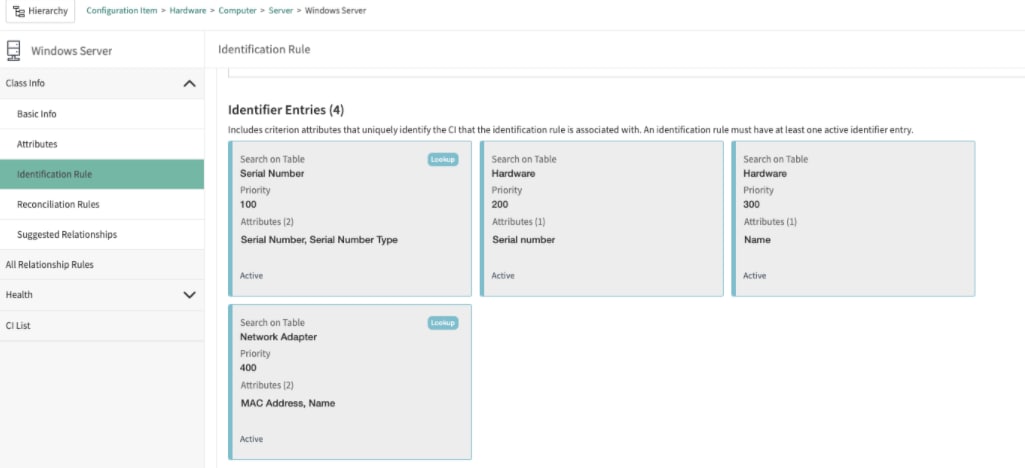Open the Server breadcrumb link
The height and width of the screenshot is (468, 1025).
click(x=280, y=11)
